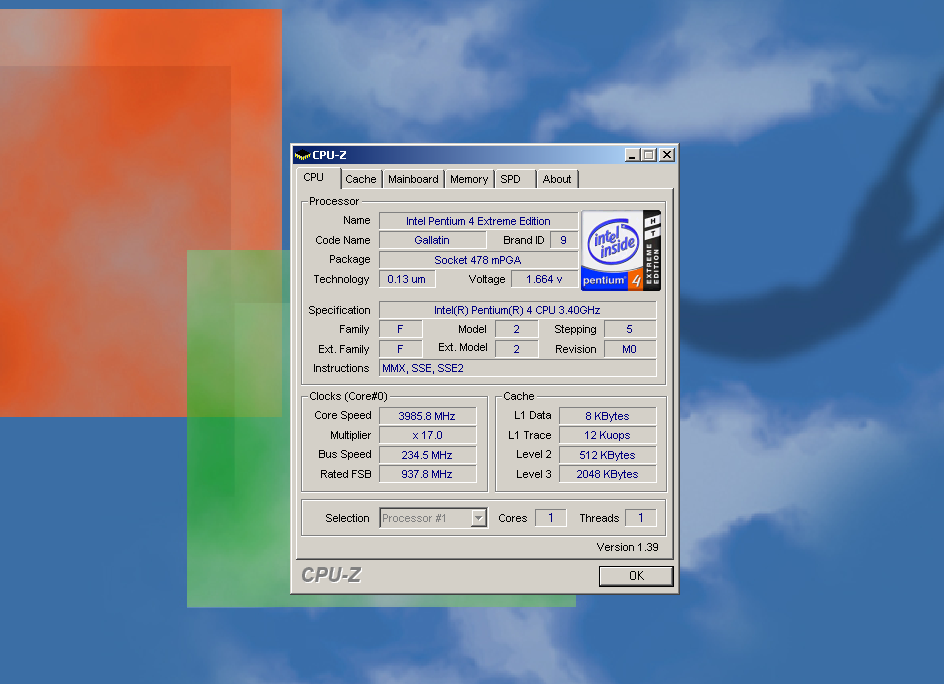
Task: Click the CPU-Z title bar application icon
Action: pos(302,155)
